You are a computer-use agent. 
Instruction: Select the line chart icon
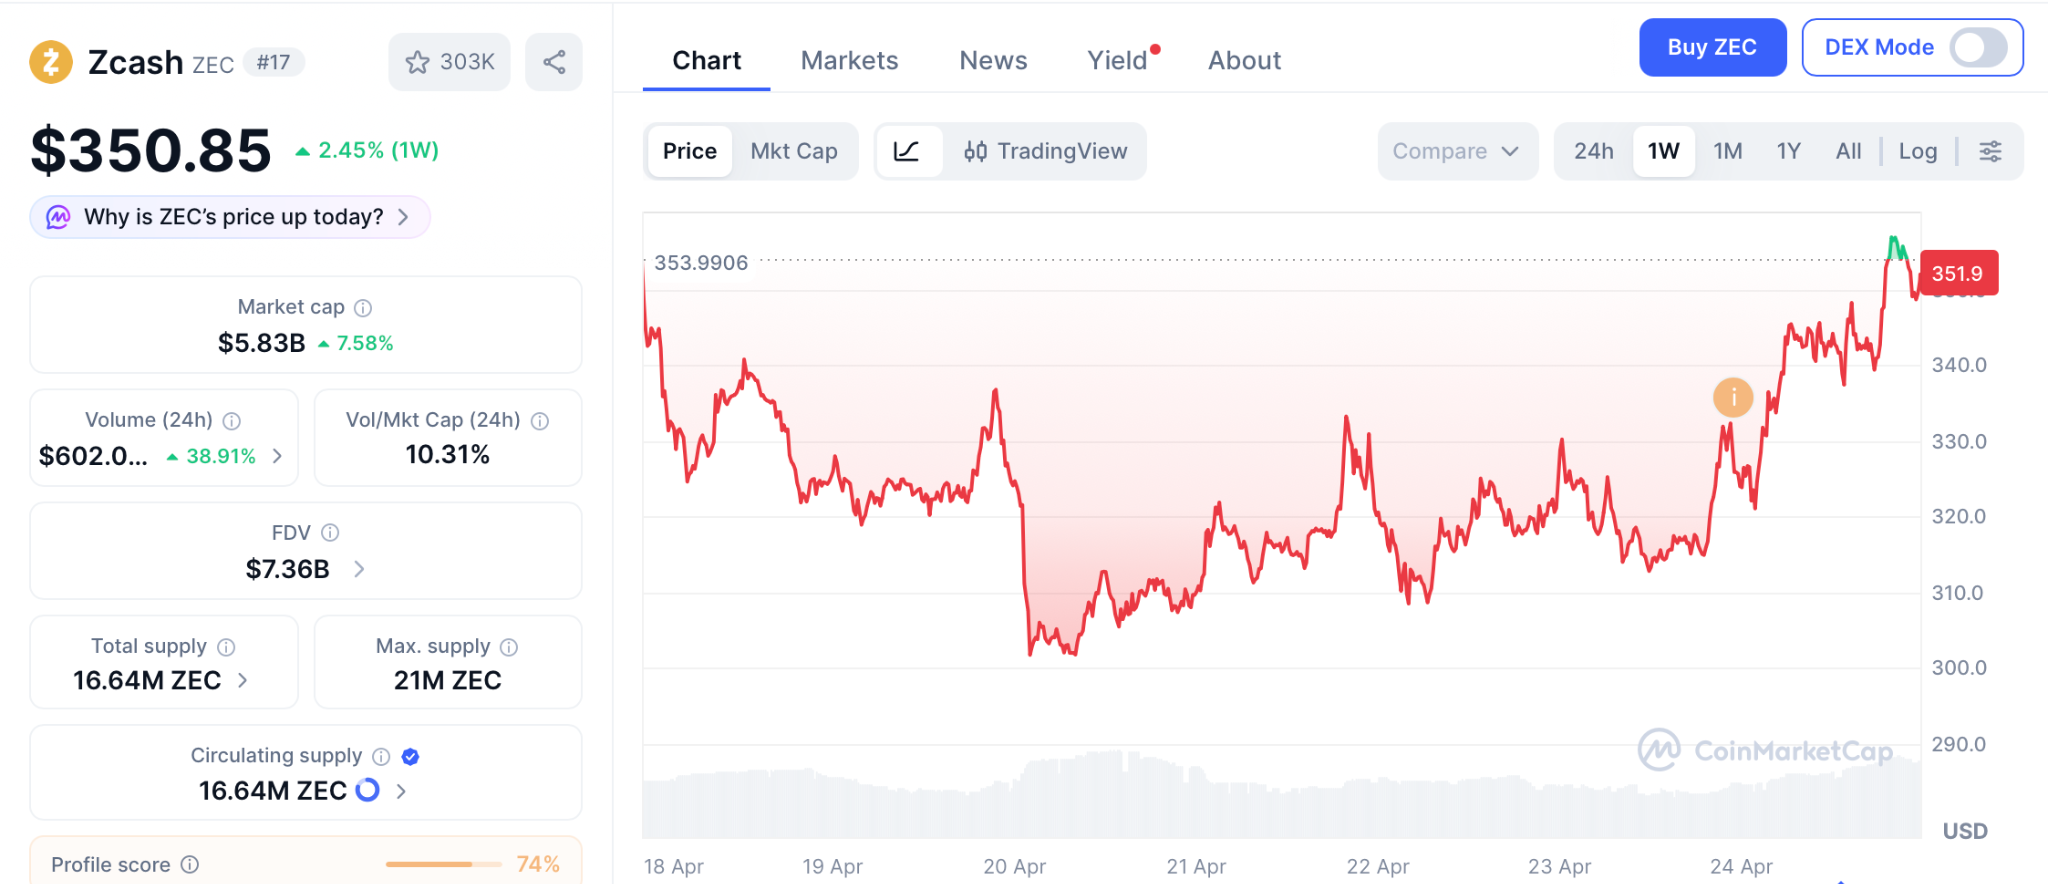coord(907,151)
